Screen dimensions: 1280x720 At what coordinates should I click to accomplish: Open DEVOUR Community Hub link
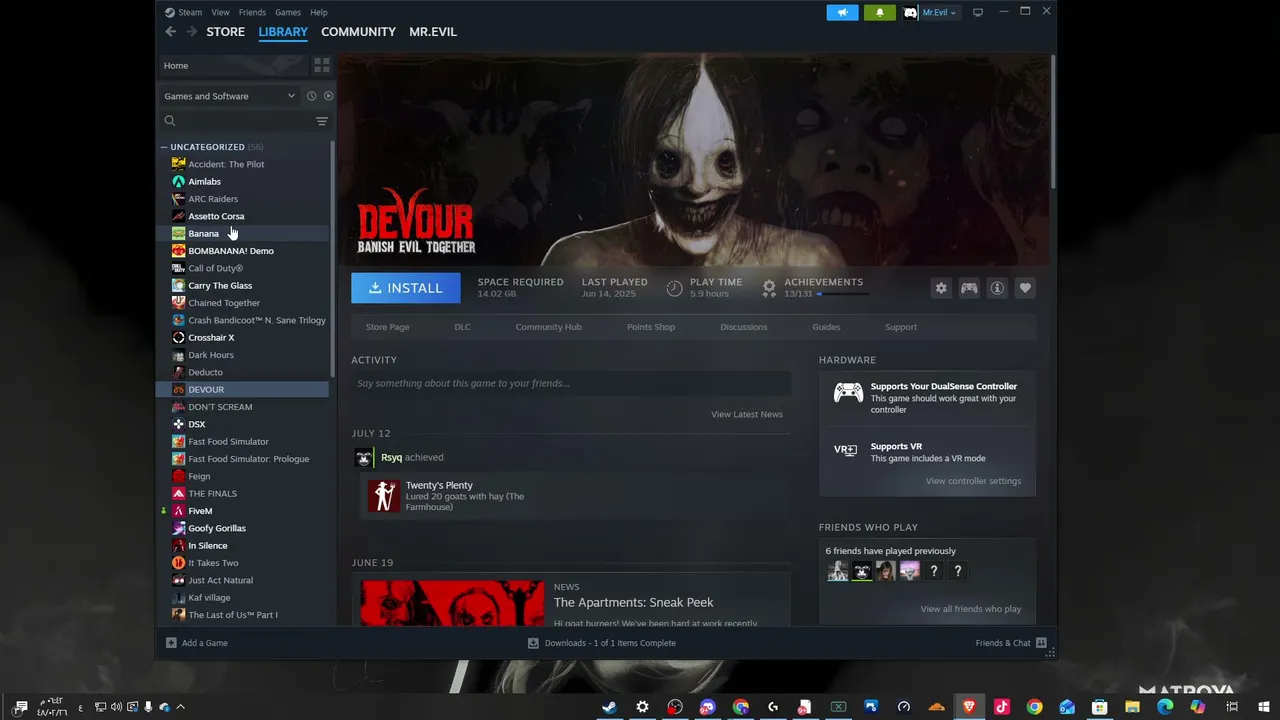point(548,327)
